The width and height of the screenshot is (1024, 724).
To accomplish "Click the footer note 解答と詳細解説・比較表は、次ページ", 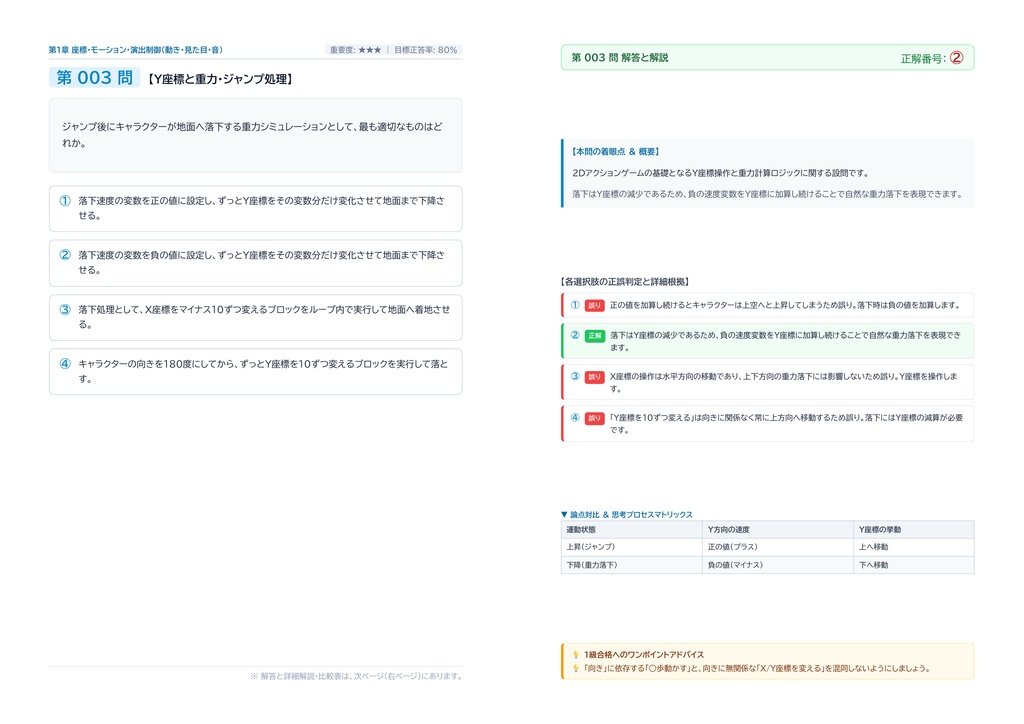I will coord(356,676).
